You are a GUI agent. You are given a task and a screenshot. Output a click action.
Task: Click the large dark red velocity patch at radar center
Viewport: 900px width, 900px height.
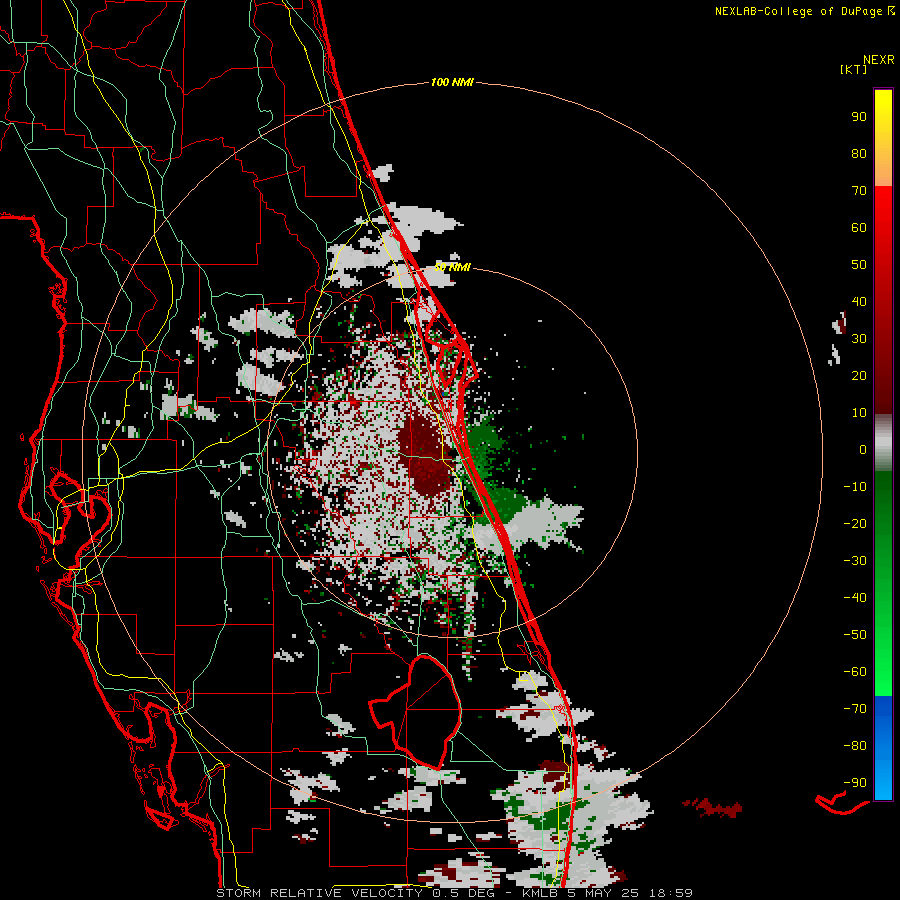tap(425, 457)
